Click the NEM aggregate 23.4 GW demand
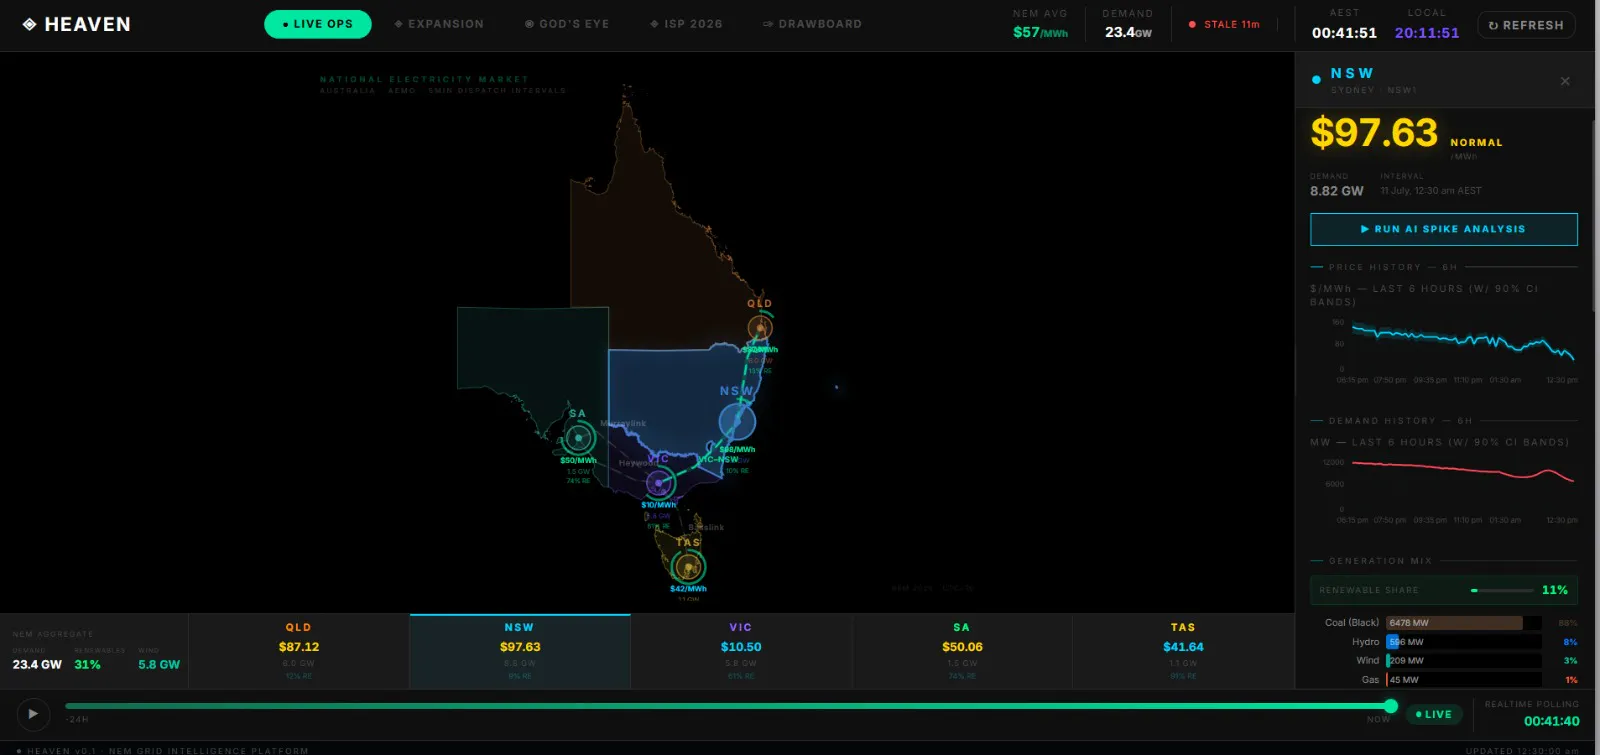The height and width of the screenshot is (755, 1600). (x=37, y=665)
